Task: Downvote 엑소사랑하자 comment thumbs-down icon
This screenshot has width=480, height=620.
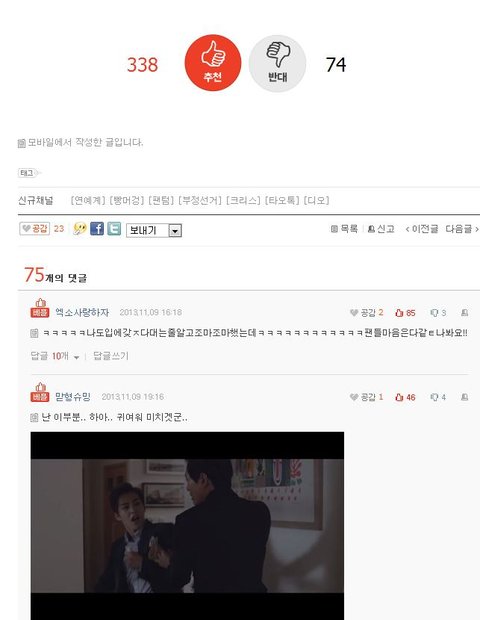Action: tap(438, 313)
